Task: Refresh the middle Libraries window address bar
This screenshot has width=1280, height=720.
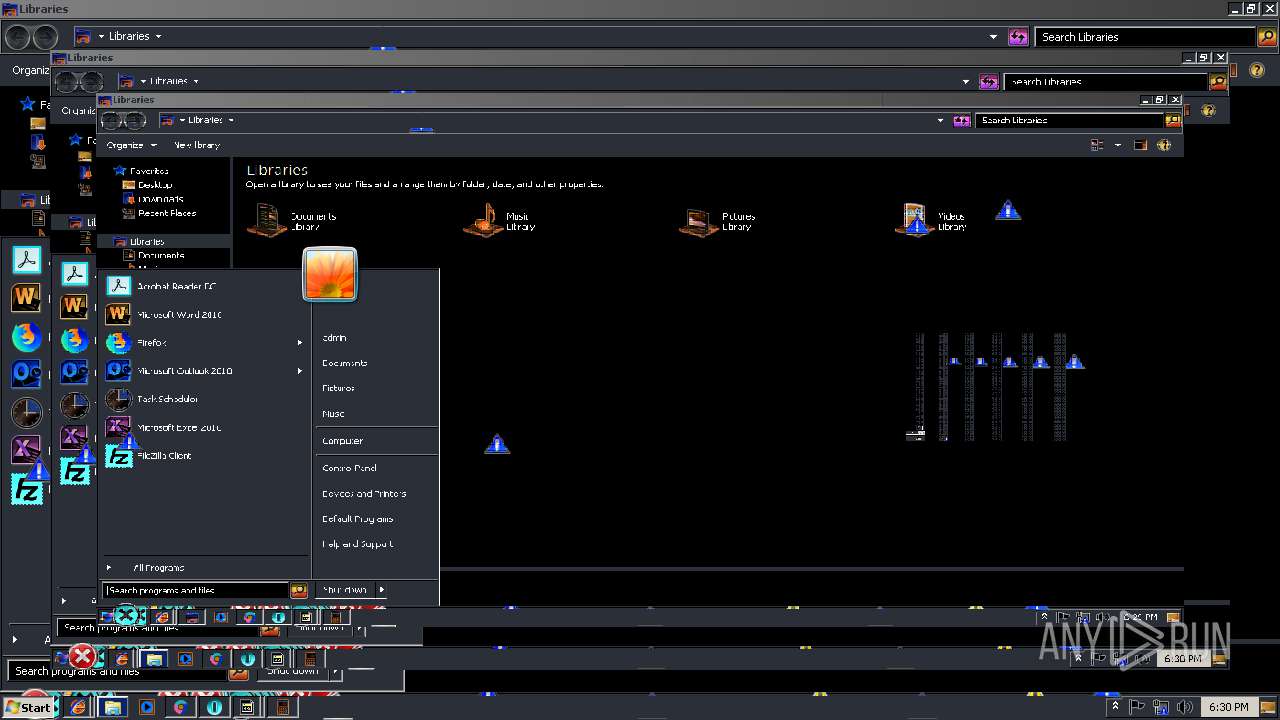Action: click(x=989, y=82)
